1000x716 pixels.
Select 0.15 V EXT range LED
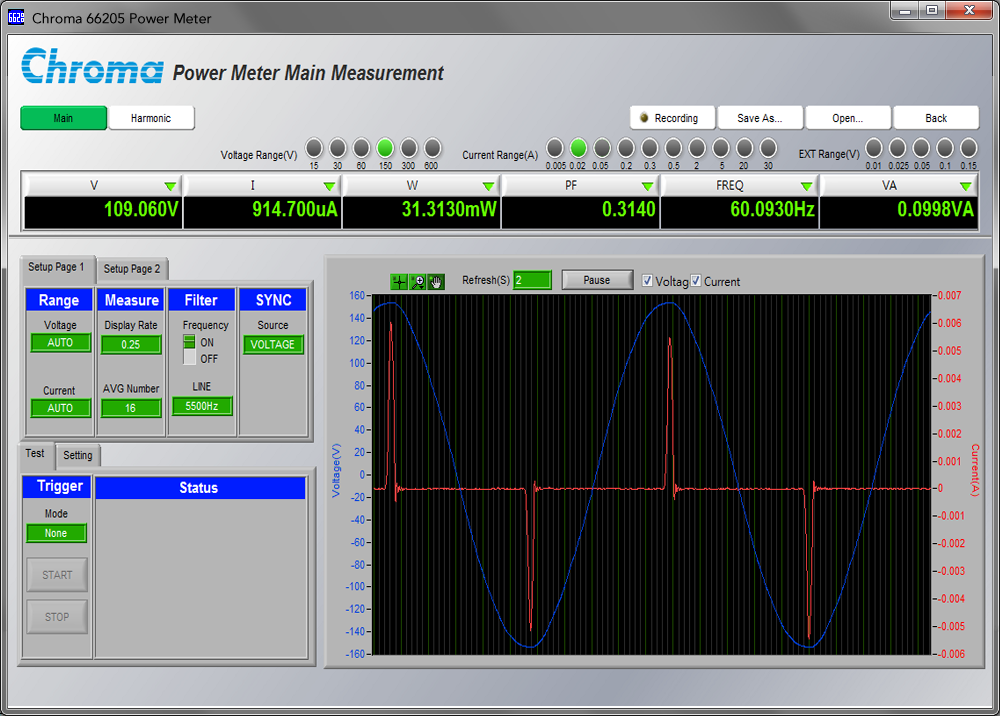969,148
